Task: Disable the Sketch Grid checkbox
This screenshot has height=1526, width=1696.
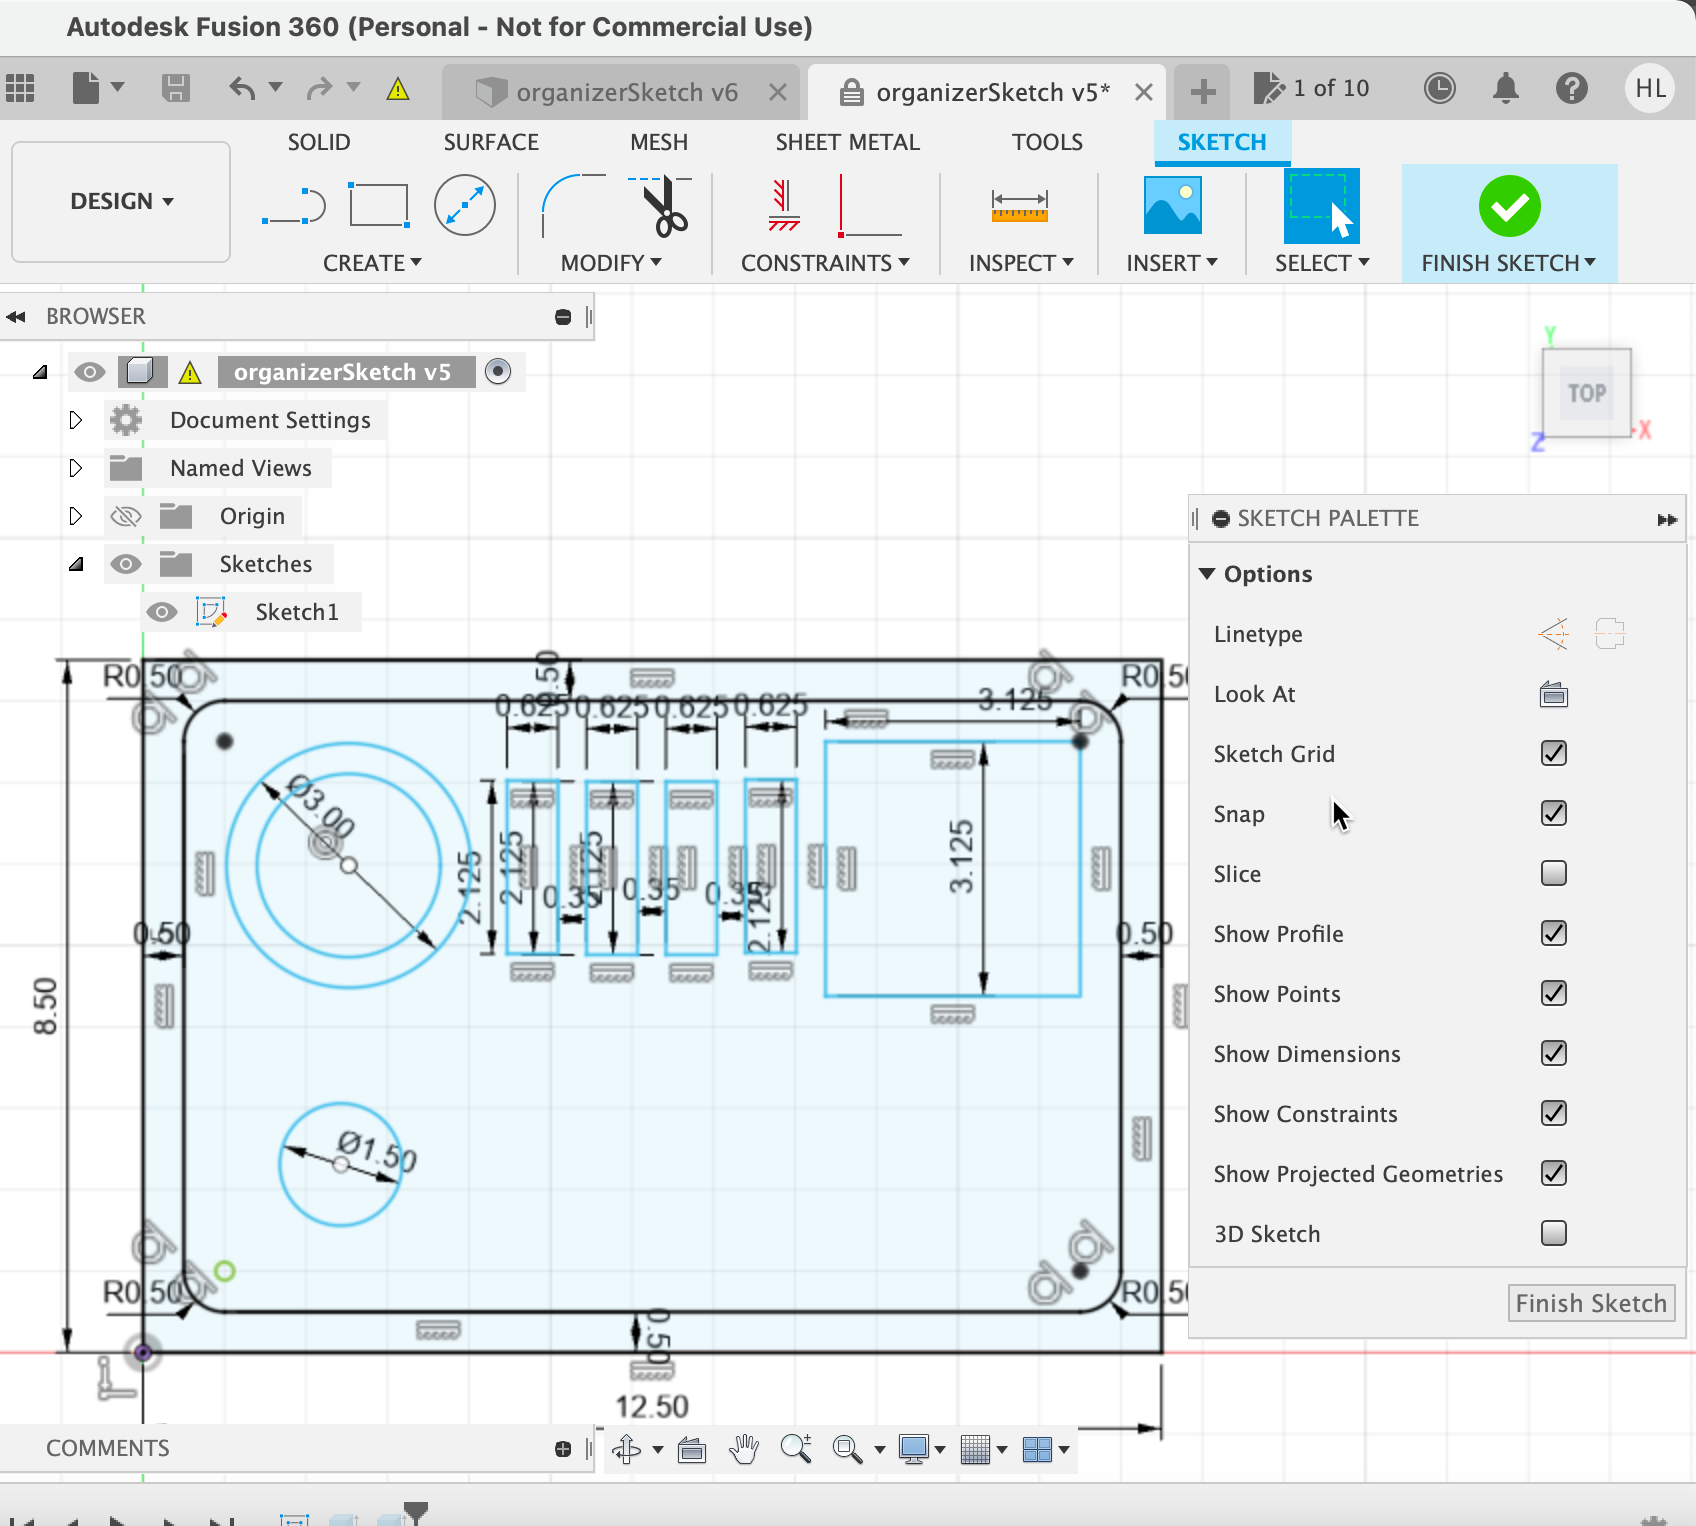Action: pos(1553,753)
